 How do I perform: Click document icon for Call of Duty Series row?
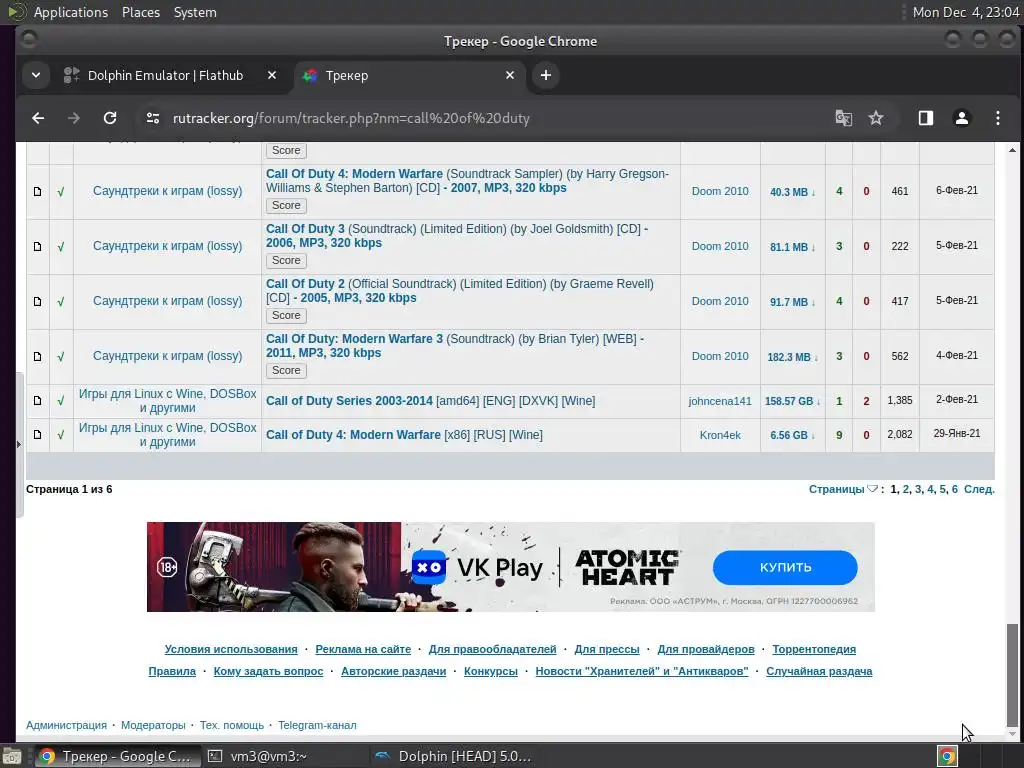pos(37,400)
